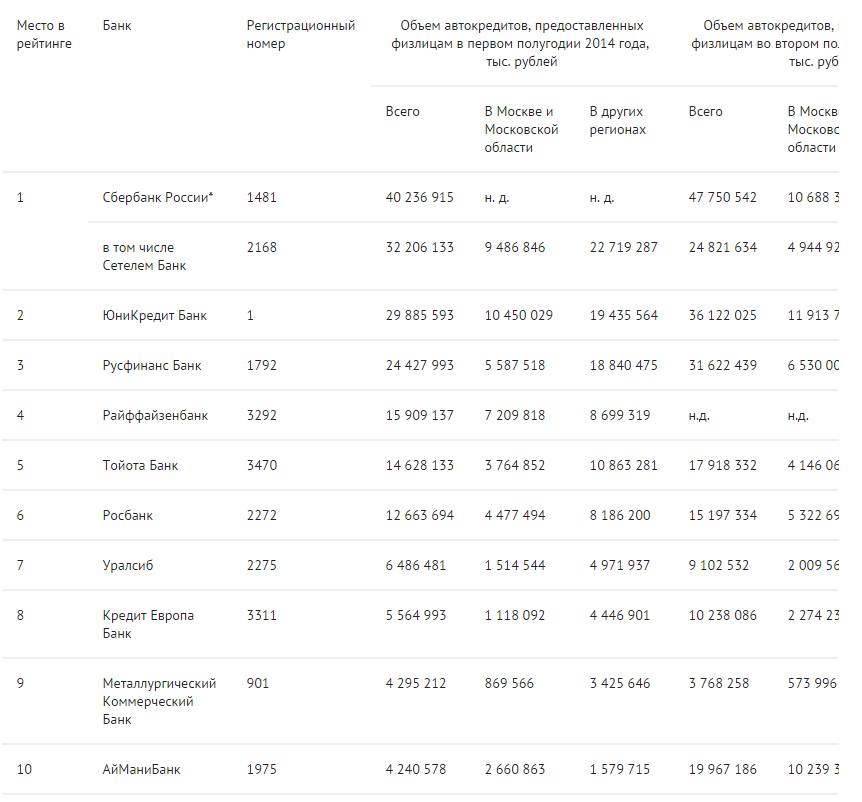Select the value 22 719 287
The width and height of the screenshot is (862, 802).
[x=623, y=247]
